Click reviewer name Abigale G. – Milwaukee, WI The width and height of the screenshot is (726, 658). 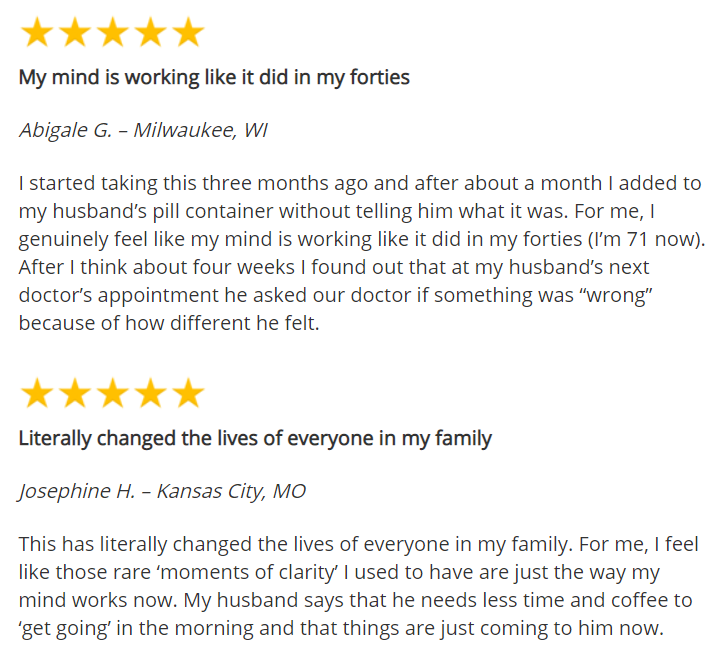[x=143, y=131]
